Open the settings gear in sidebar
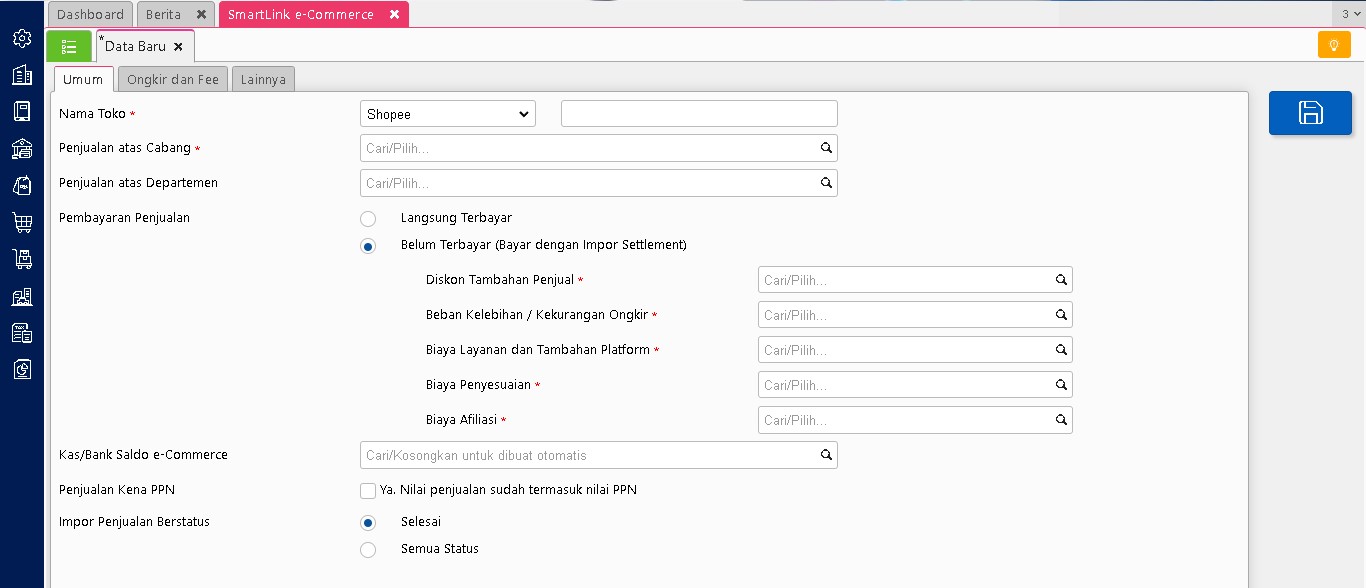1366x588 pixels. (22, 38)
